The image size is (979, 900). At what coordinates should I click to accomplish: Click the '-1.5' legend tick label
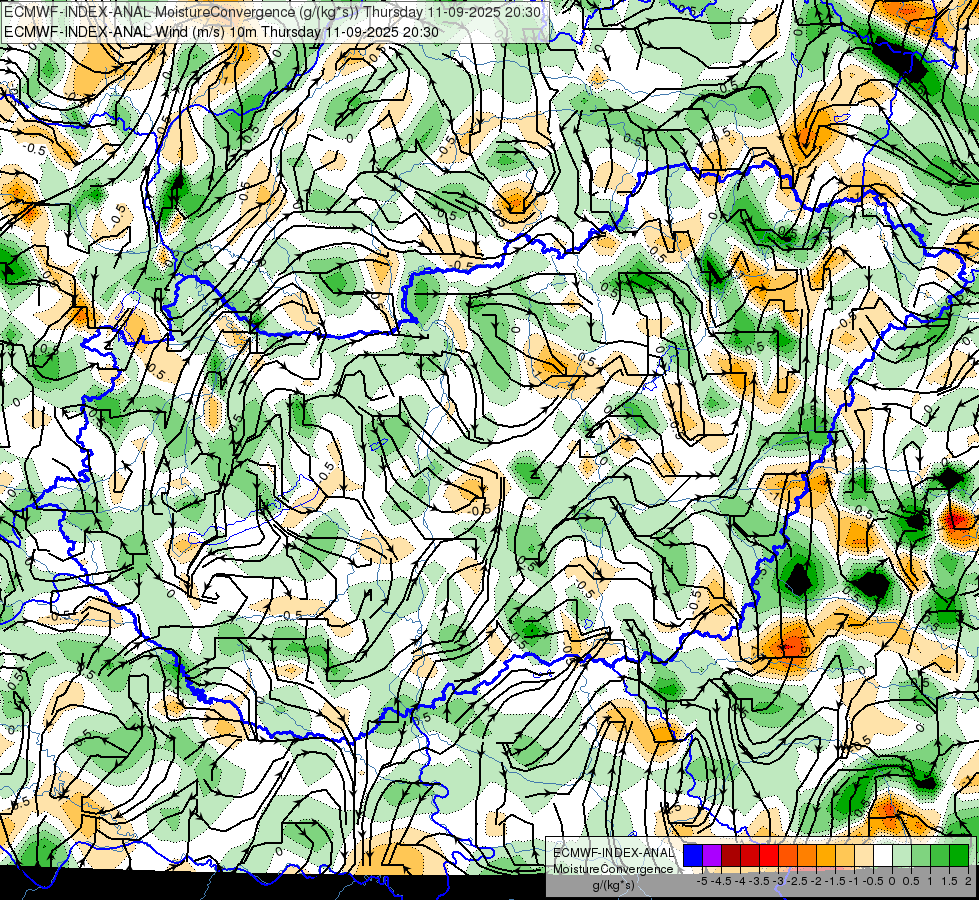coord(835,881)
